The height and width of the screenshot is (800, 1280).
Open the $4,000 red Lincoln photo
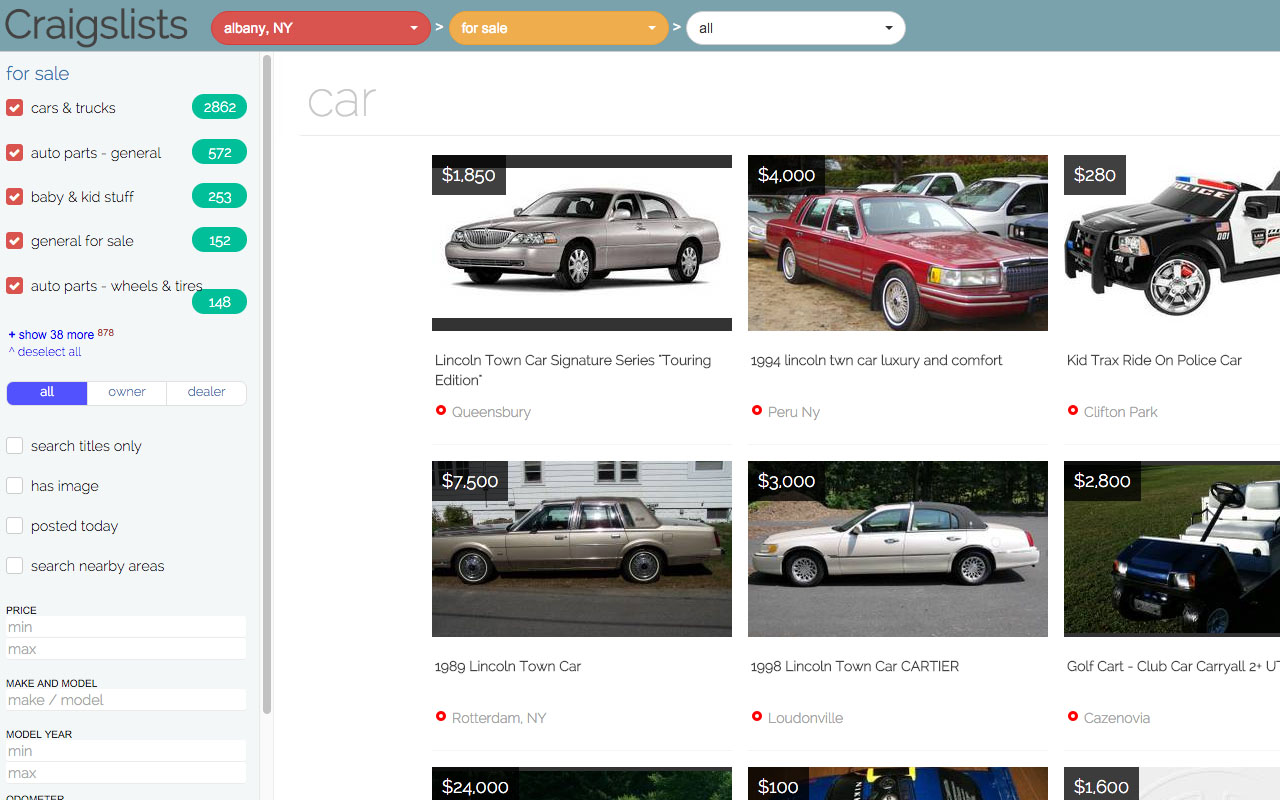[898, 243]
